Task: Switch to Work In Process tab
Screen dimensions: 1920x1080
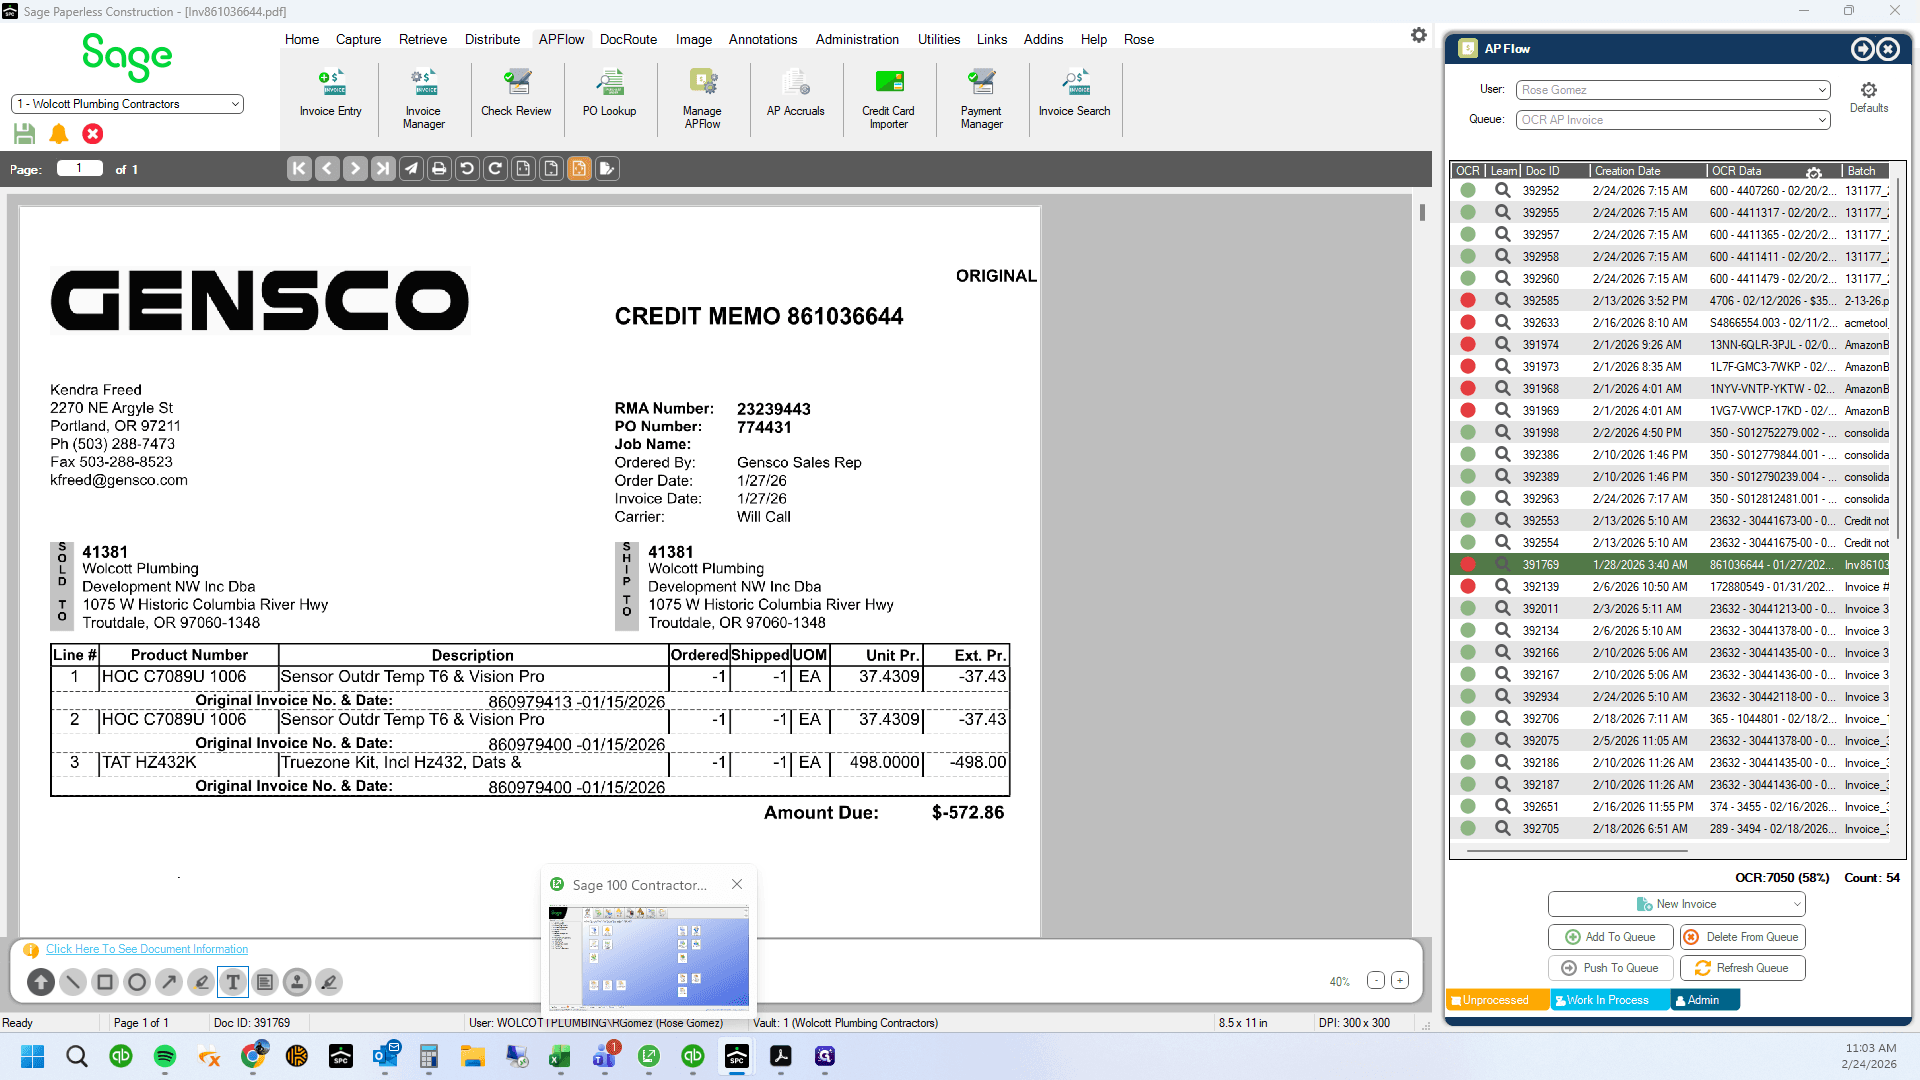Action: 1610,1000
